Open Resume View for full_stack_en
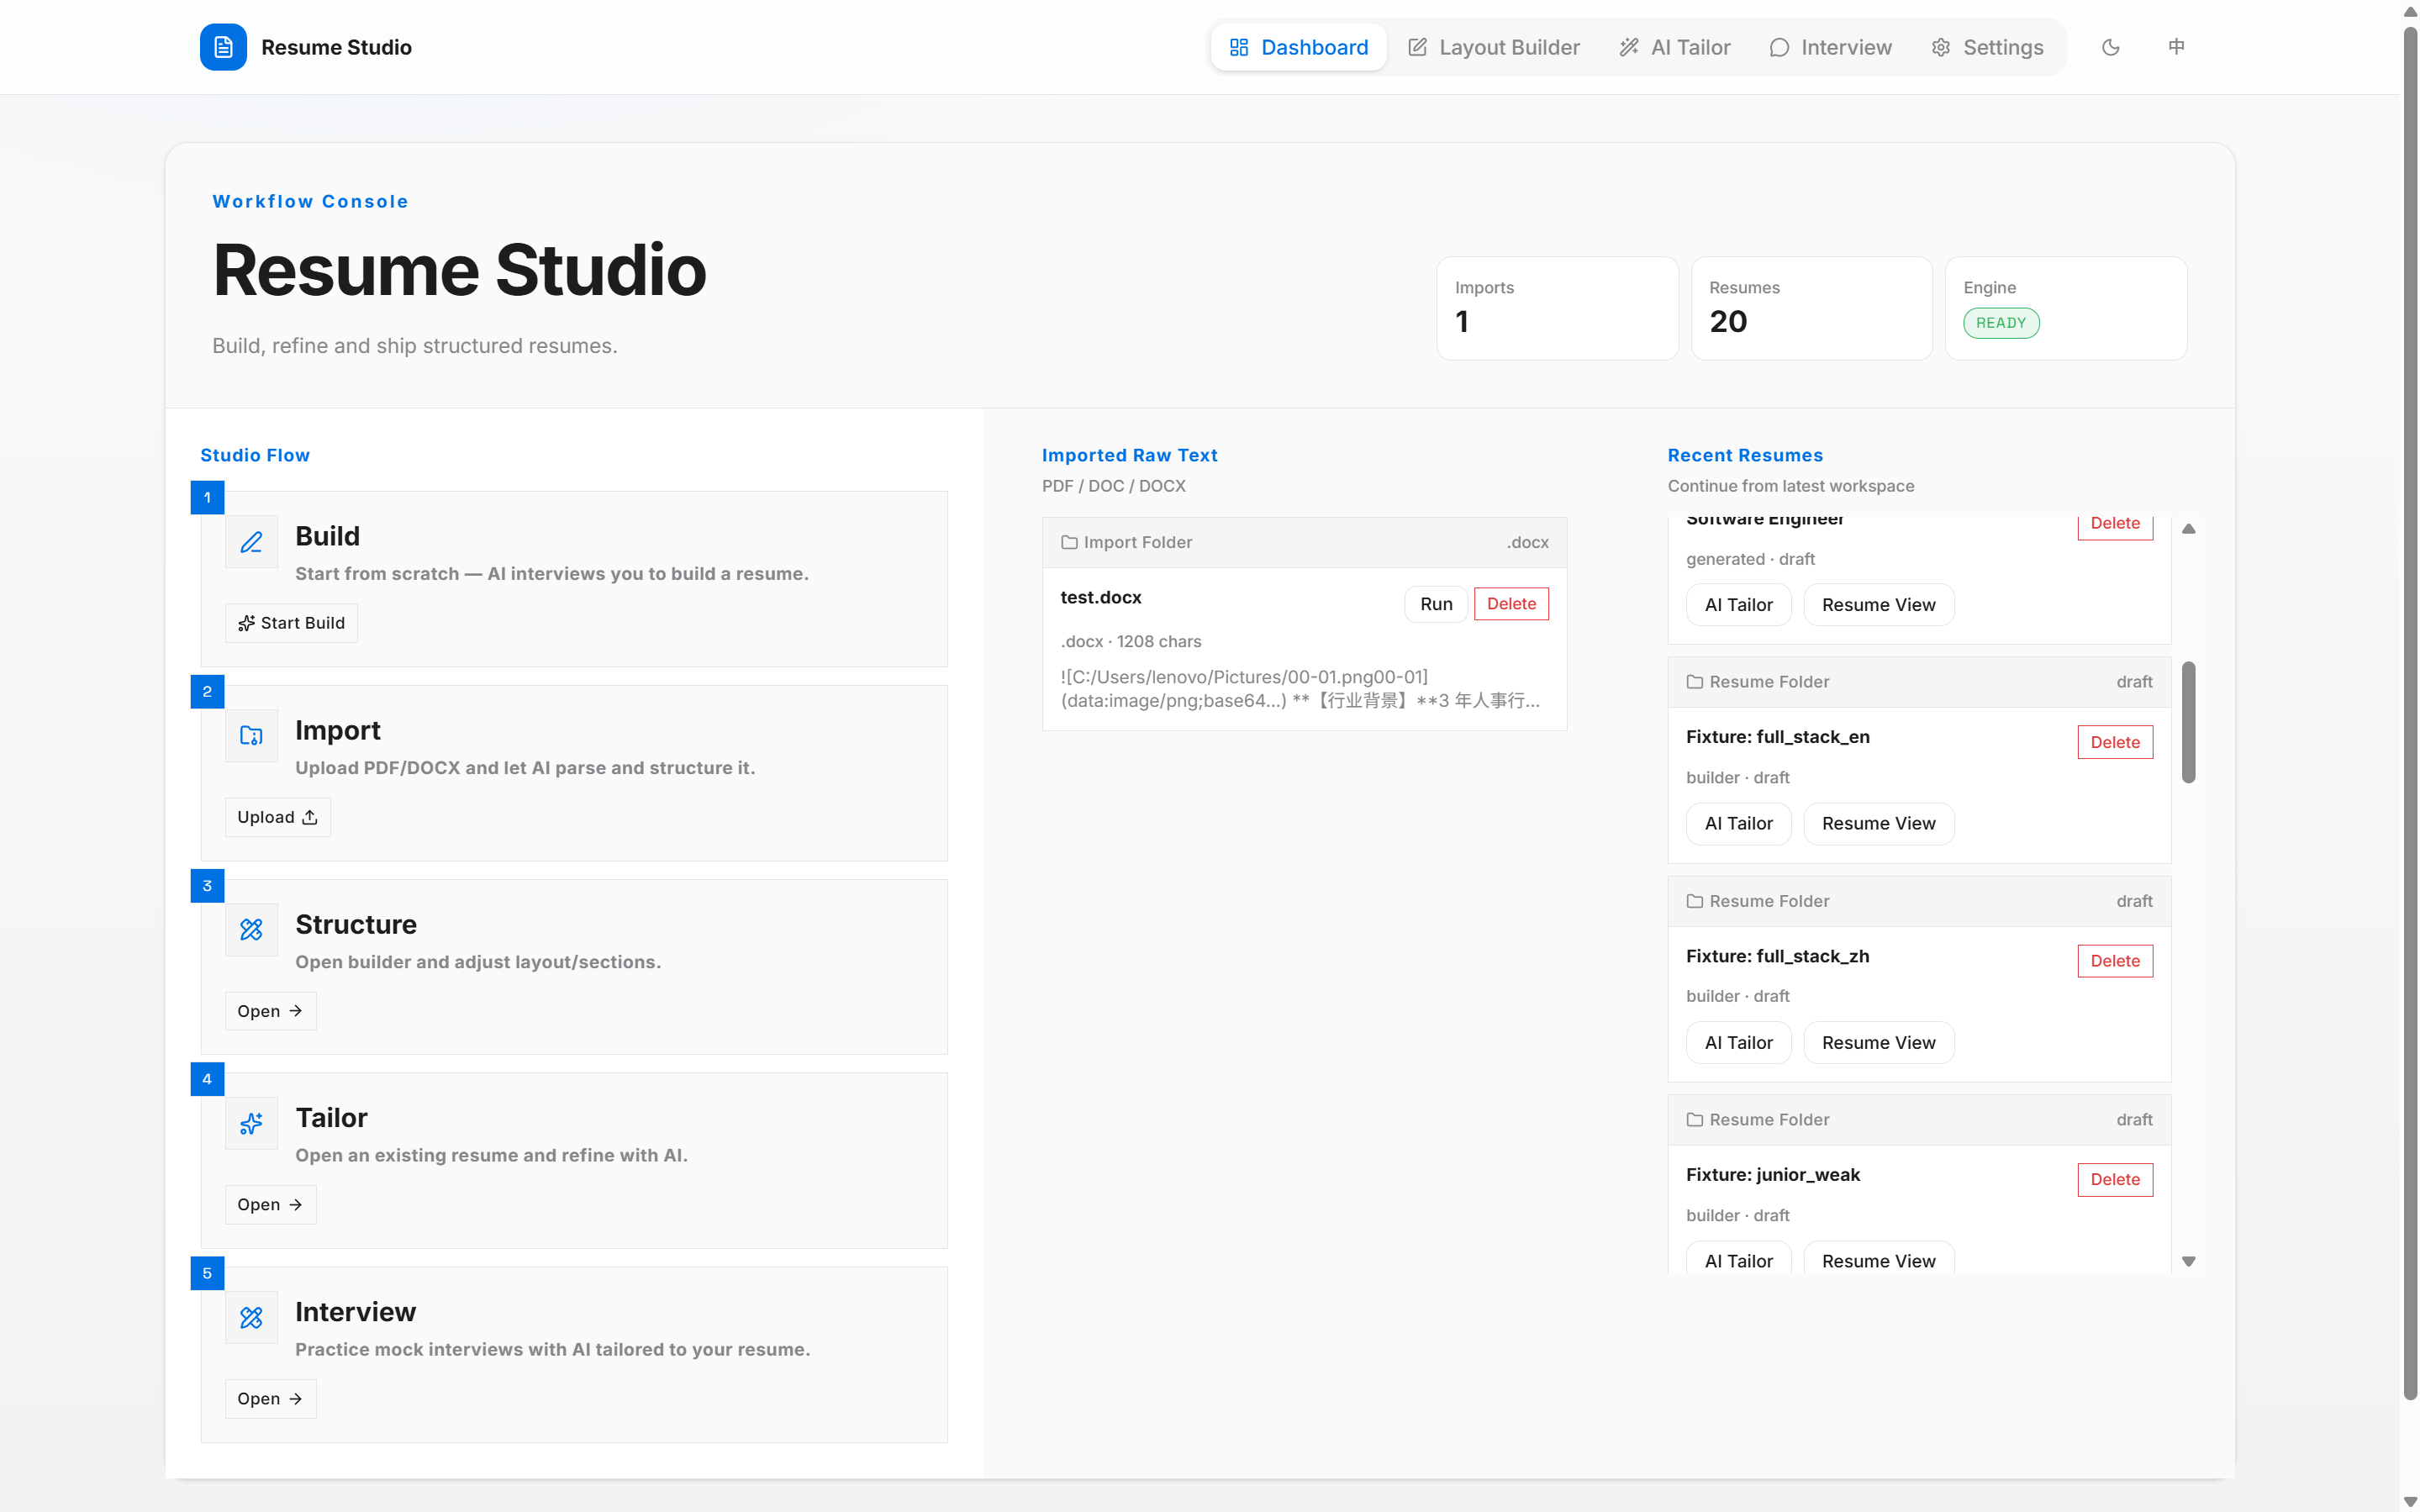The image size is (2420, 1512). pos(1878,824)
